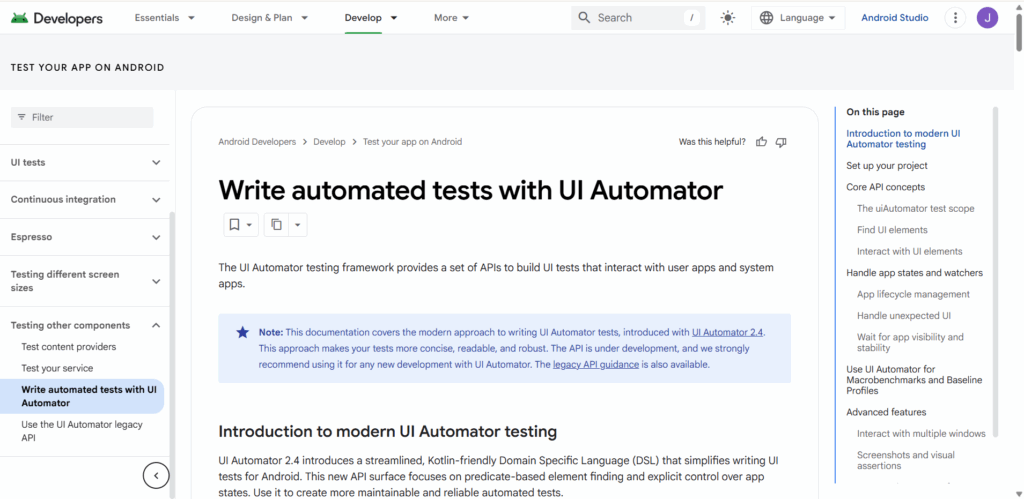Jump to Handle unexpected UI
1024x499 pixels.
click(x=904, y=315)
